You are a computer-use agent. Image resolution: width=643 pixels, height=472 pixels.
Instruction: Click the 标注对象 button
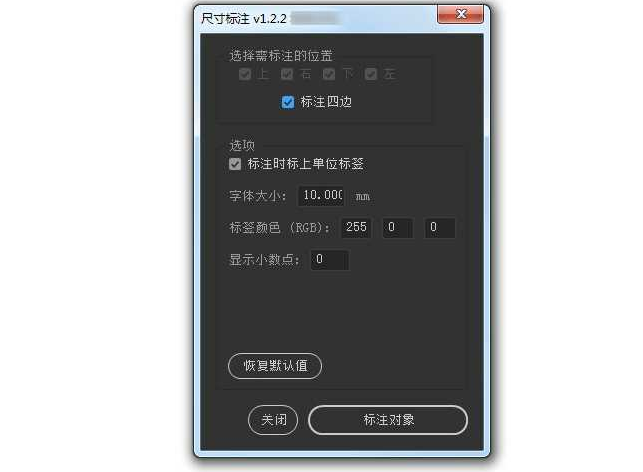click(388, 420)
